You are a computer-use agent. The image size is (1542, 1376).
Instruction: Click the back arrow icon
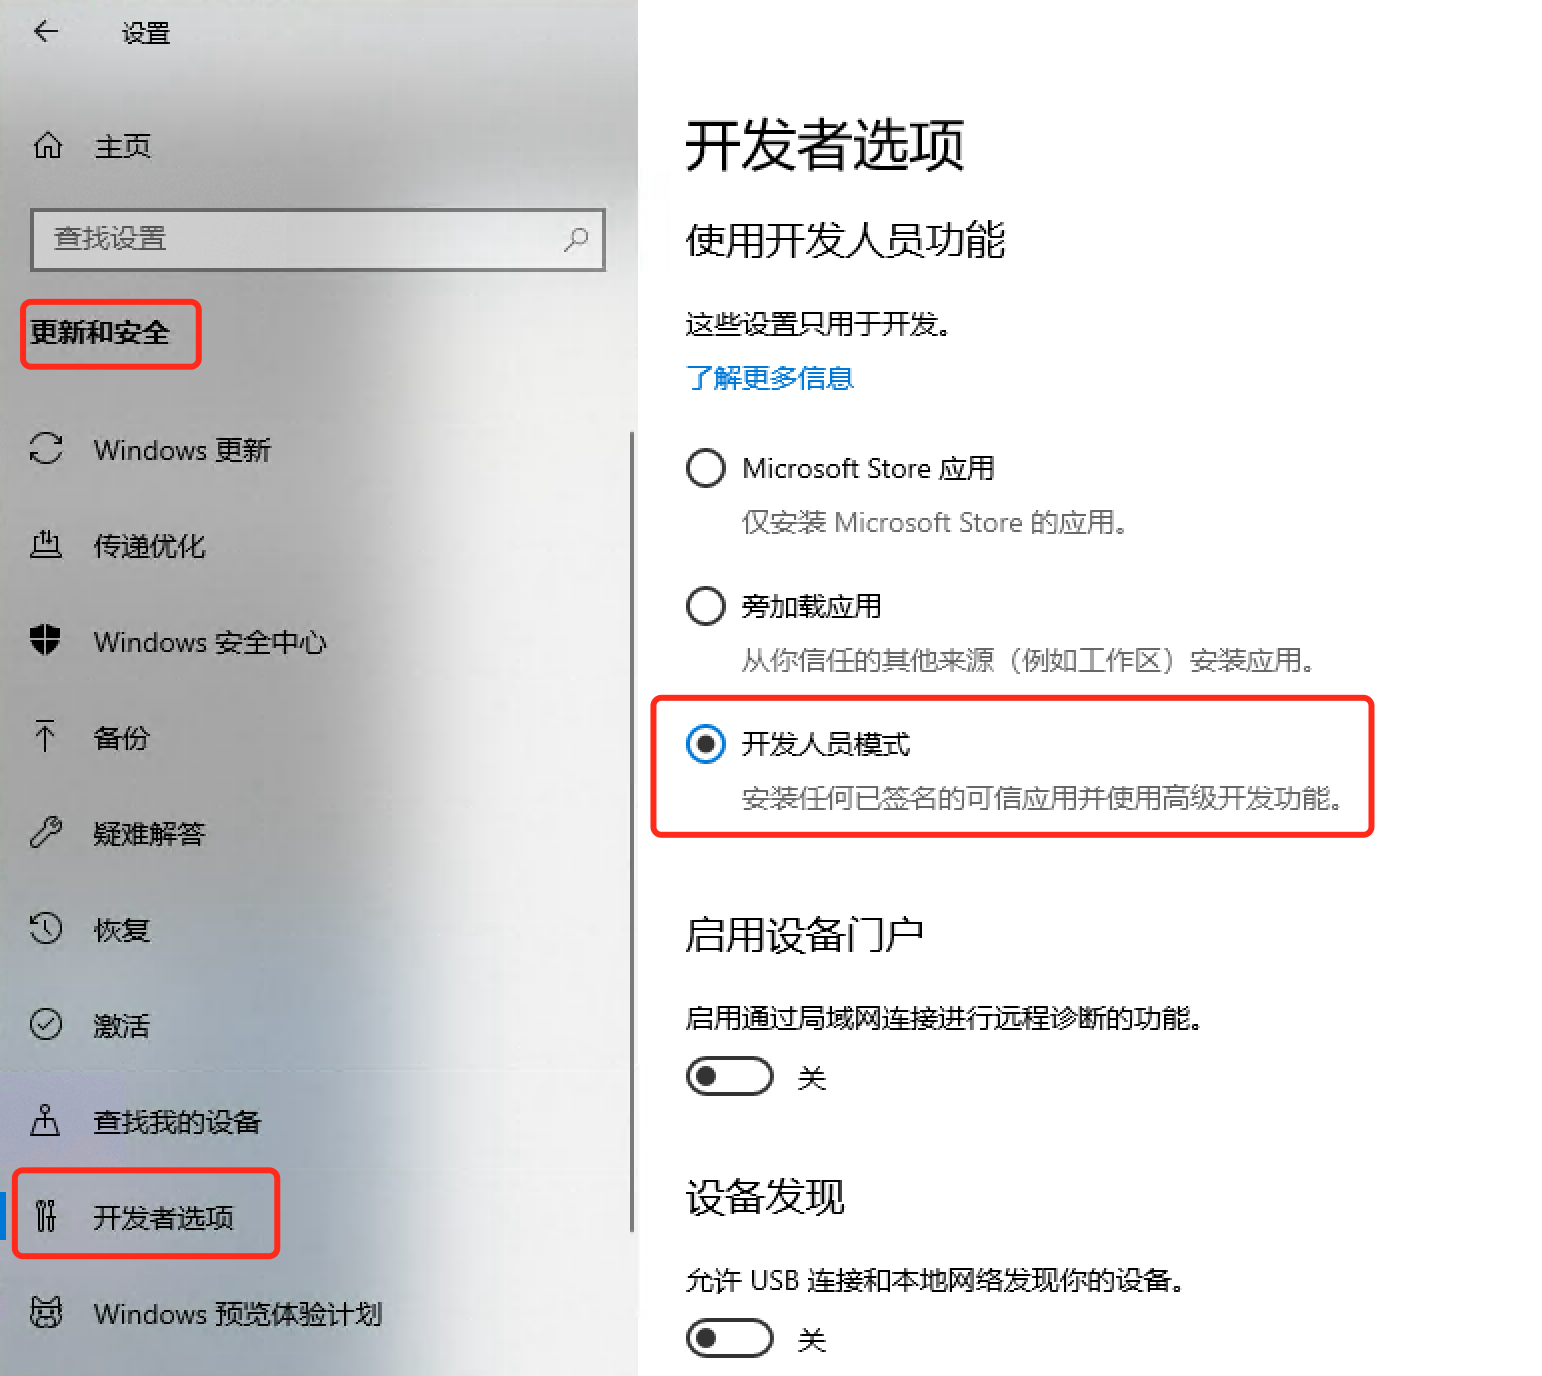[46, 32]
